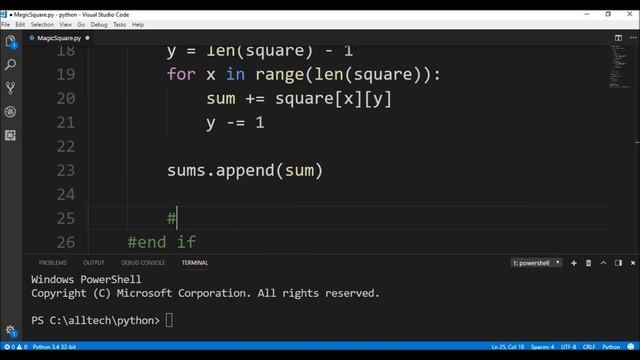
Task: Close the unsaved MagicSquare.py tab dot
Action: click(87, 38)
